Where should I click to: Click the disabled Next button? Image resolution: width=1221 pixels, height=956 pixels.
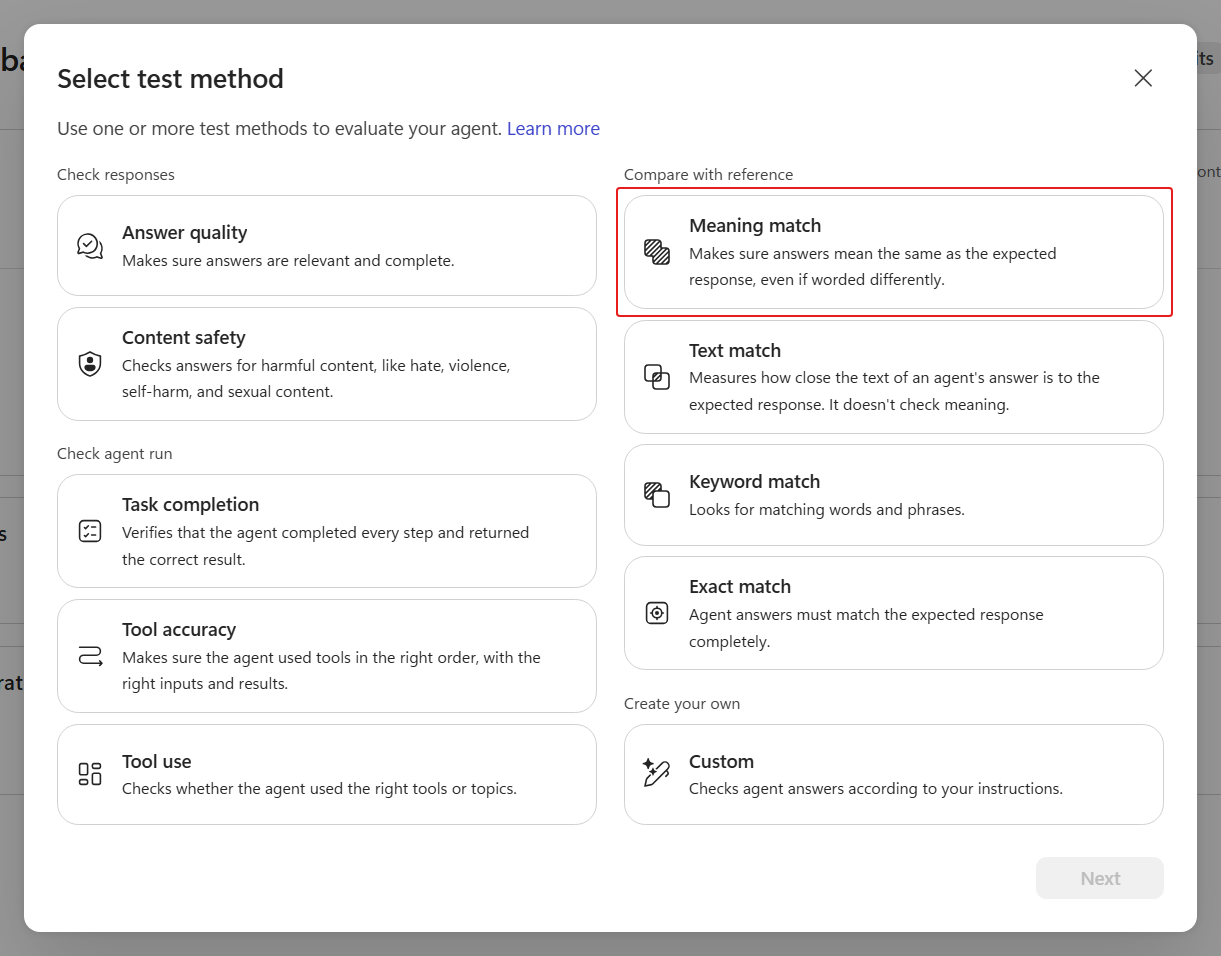point(1100,878)
